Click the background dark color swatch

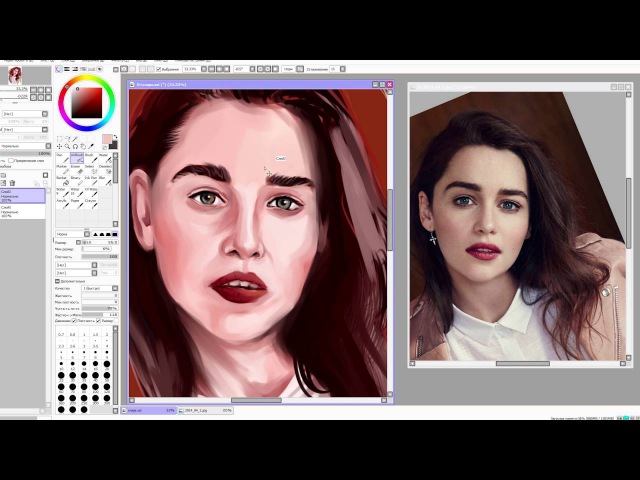click(114, 145)
